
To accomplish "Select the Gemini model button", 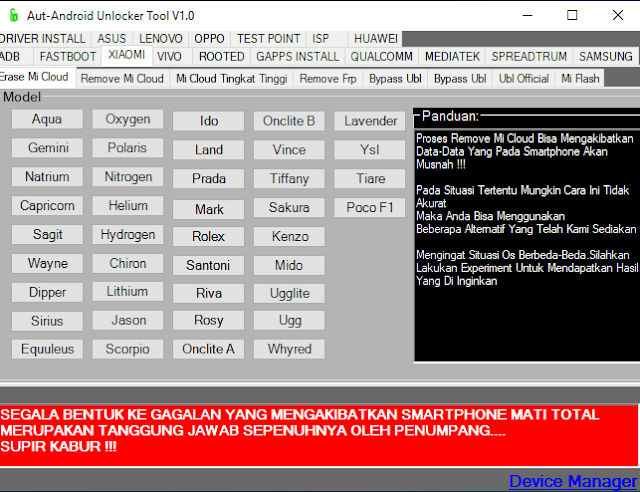I will [x=47, y=148].
